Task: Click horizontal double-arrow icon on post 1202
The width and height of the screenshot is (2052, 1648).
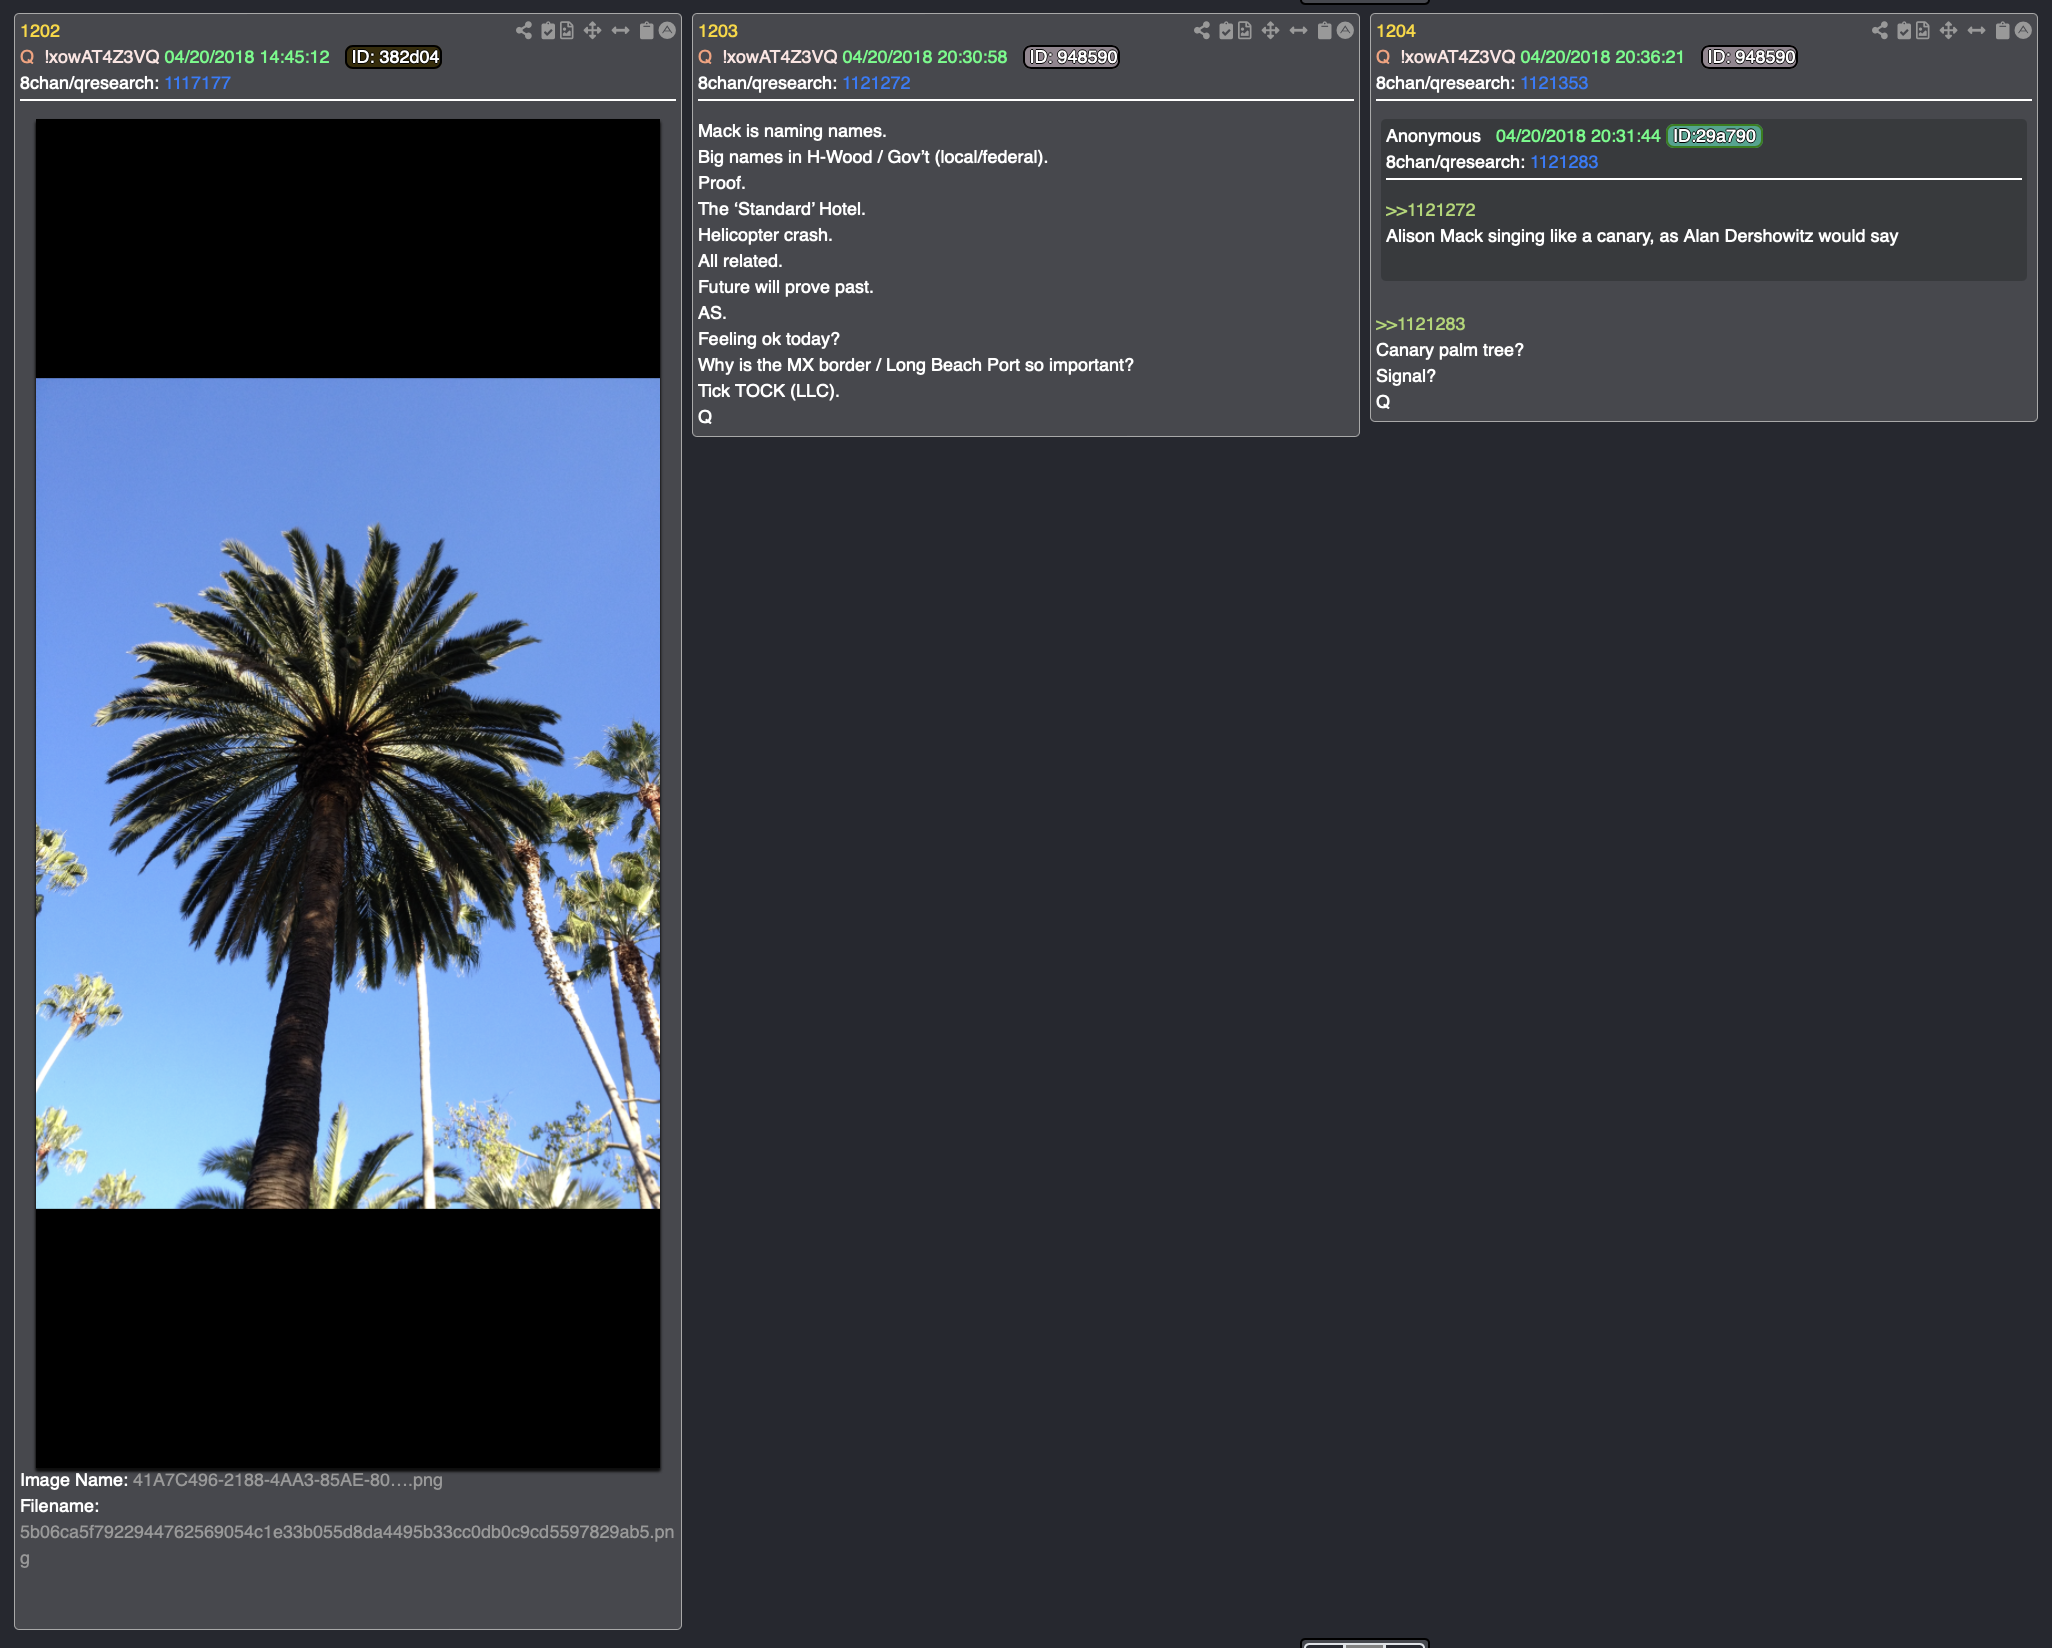Action: 621,31
